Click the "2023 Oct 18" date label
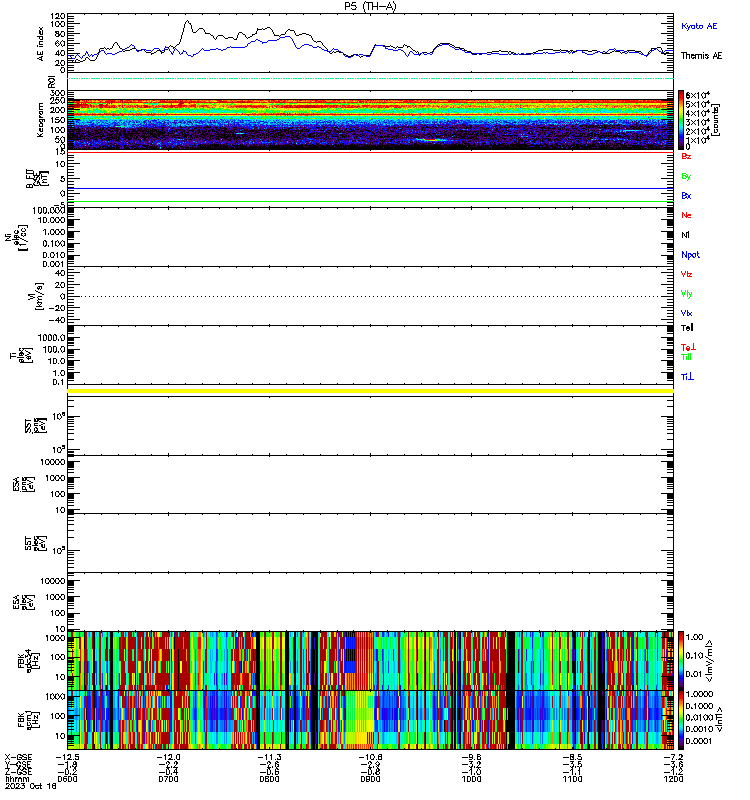Screen dimensions: 750x800 31,786
